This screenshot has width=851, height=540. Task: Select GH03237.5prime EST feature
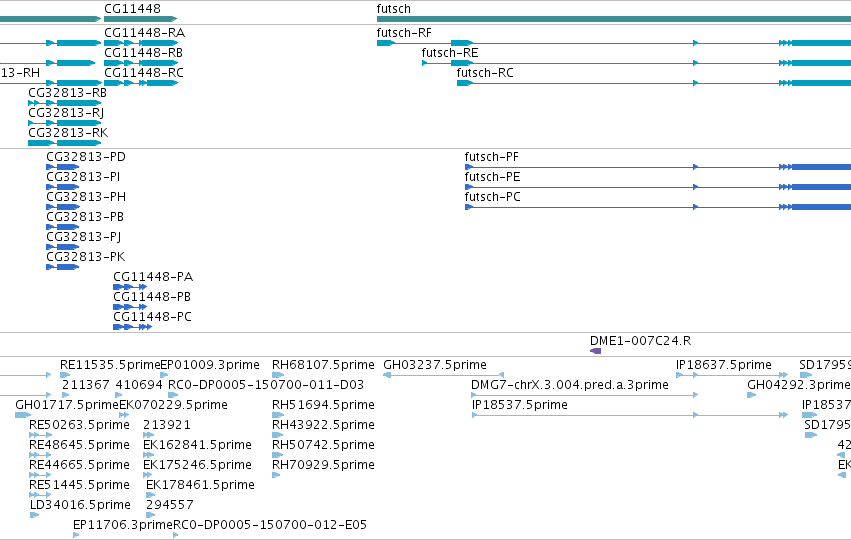(443, 375)
